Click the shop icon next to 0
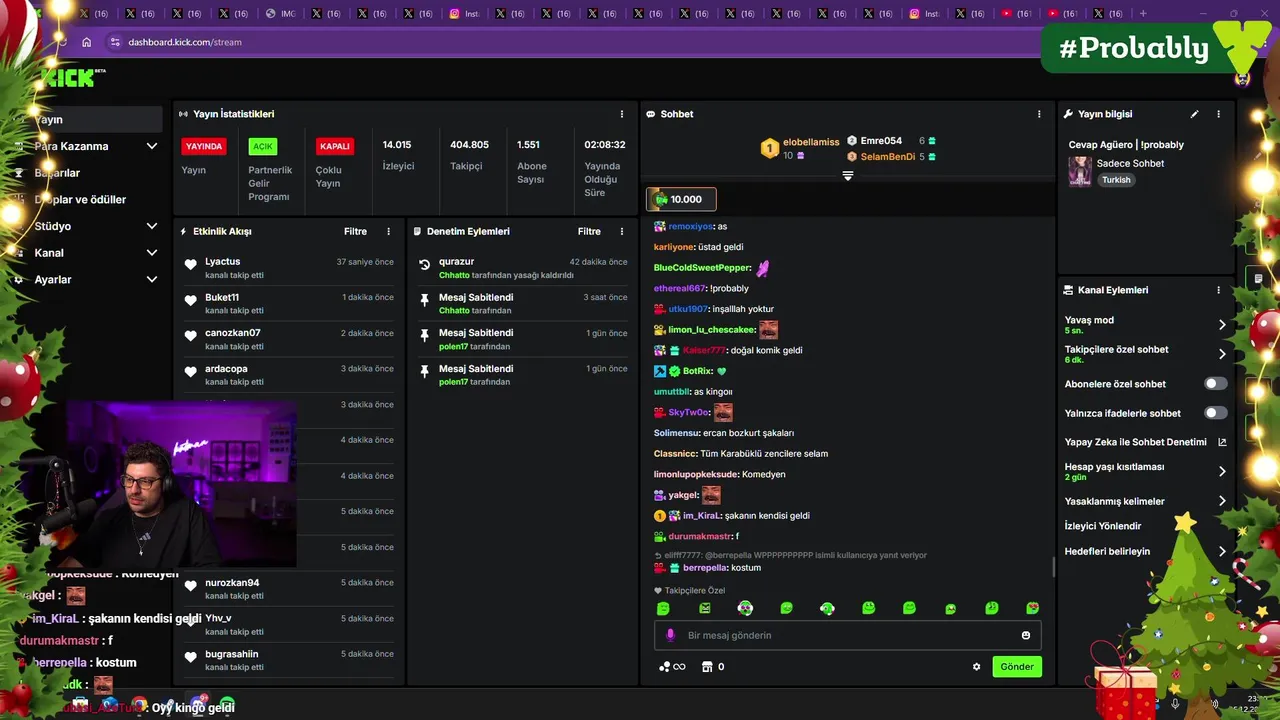The image size is (1280, 720). pyautogui.click(x=707, y=667)
